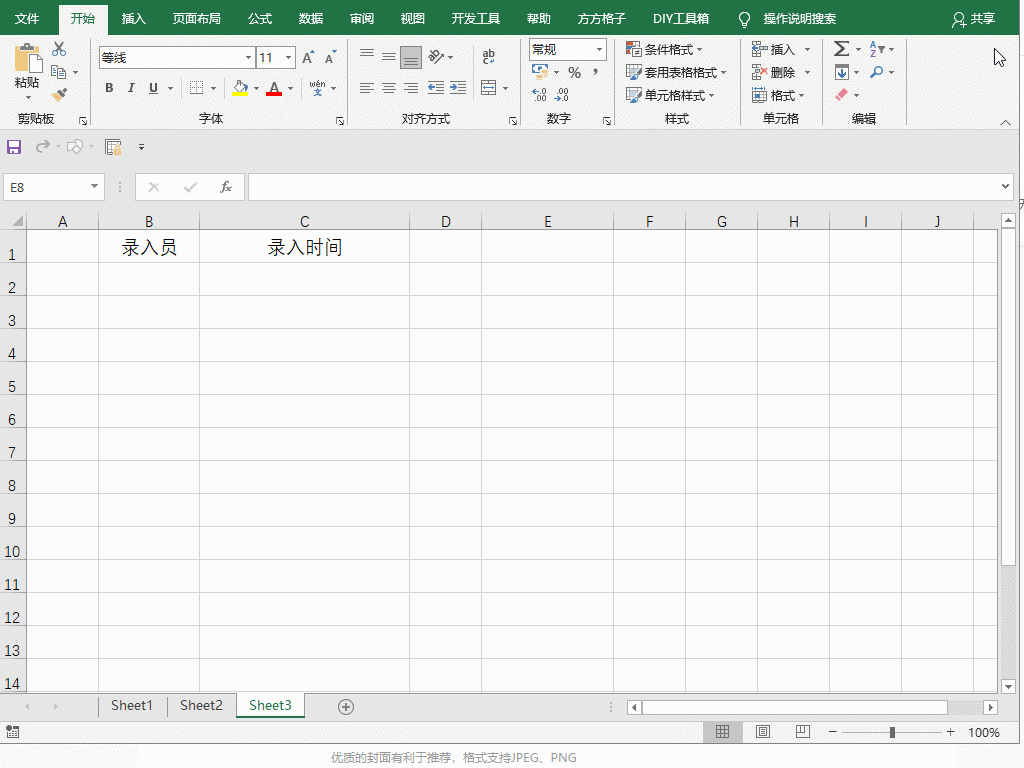Decrease decimal places
Screen dimensions: 1024x768
click(562, 95)
